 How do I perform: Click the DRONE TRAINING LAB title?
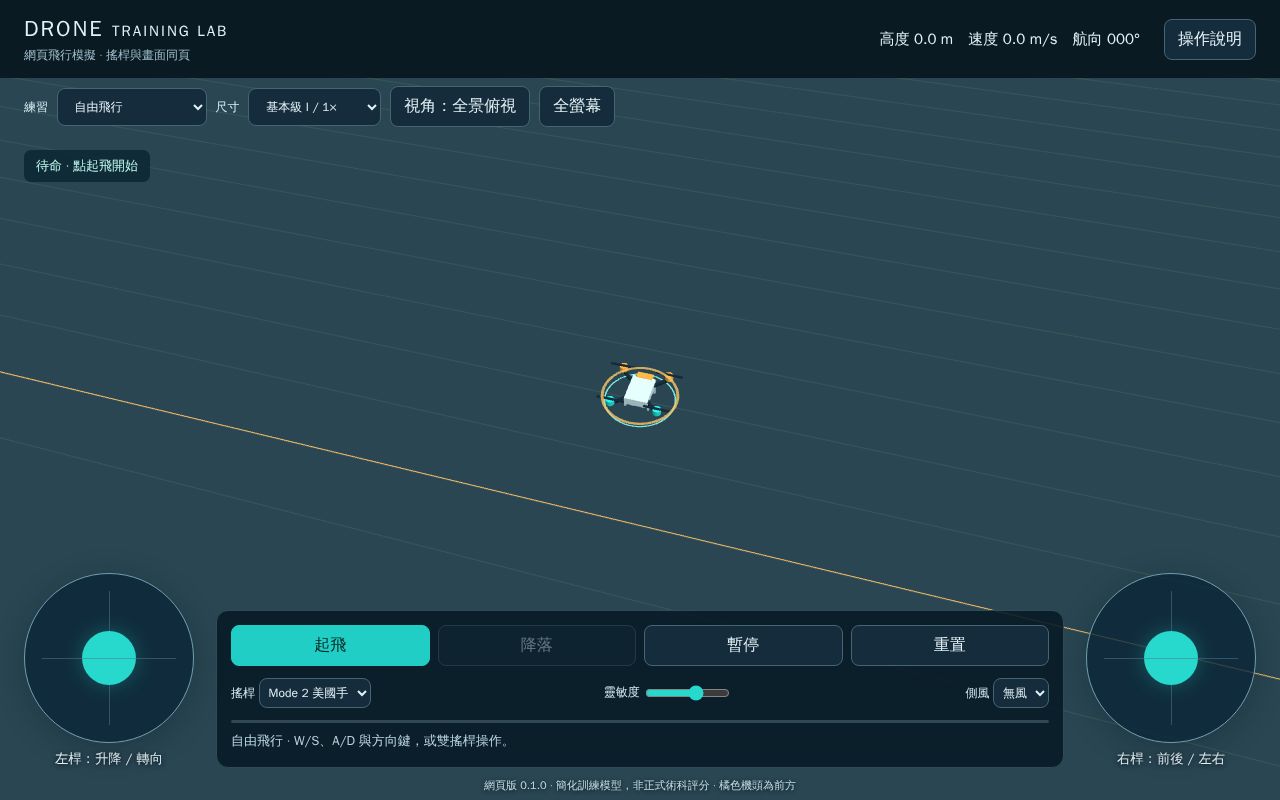[x=126, y=30]
